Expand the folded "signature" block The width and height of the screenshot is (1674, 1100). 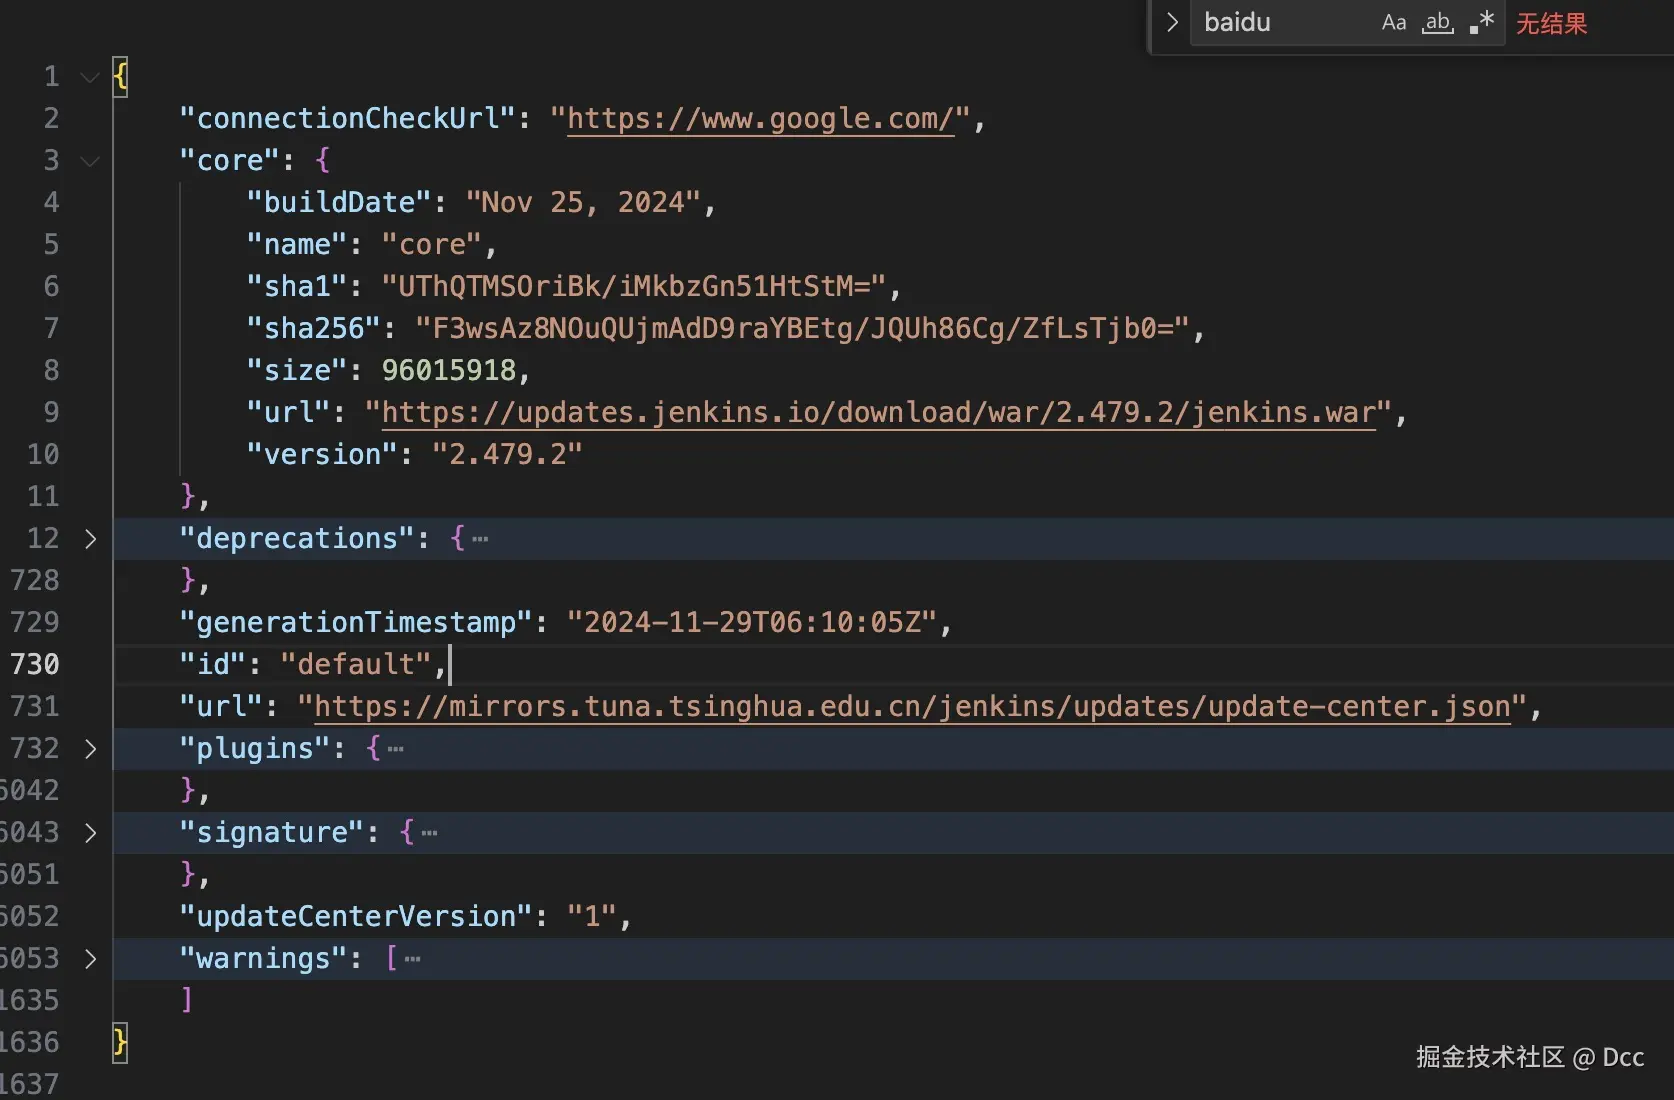coord(90,833)
